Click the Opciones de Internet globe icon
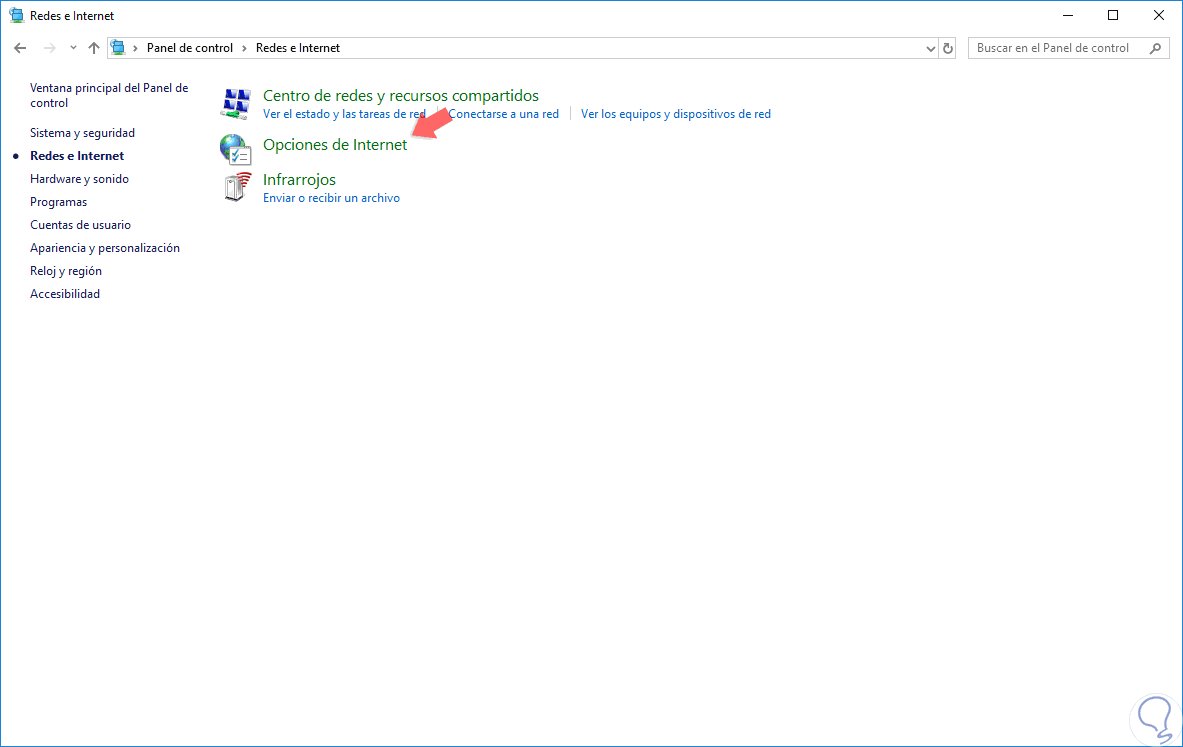The width and height of the screenshot is (1183, 747). click(235, 149)
